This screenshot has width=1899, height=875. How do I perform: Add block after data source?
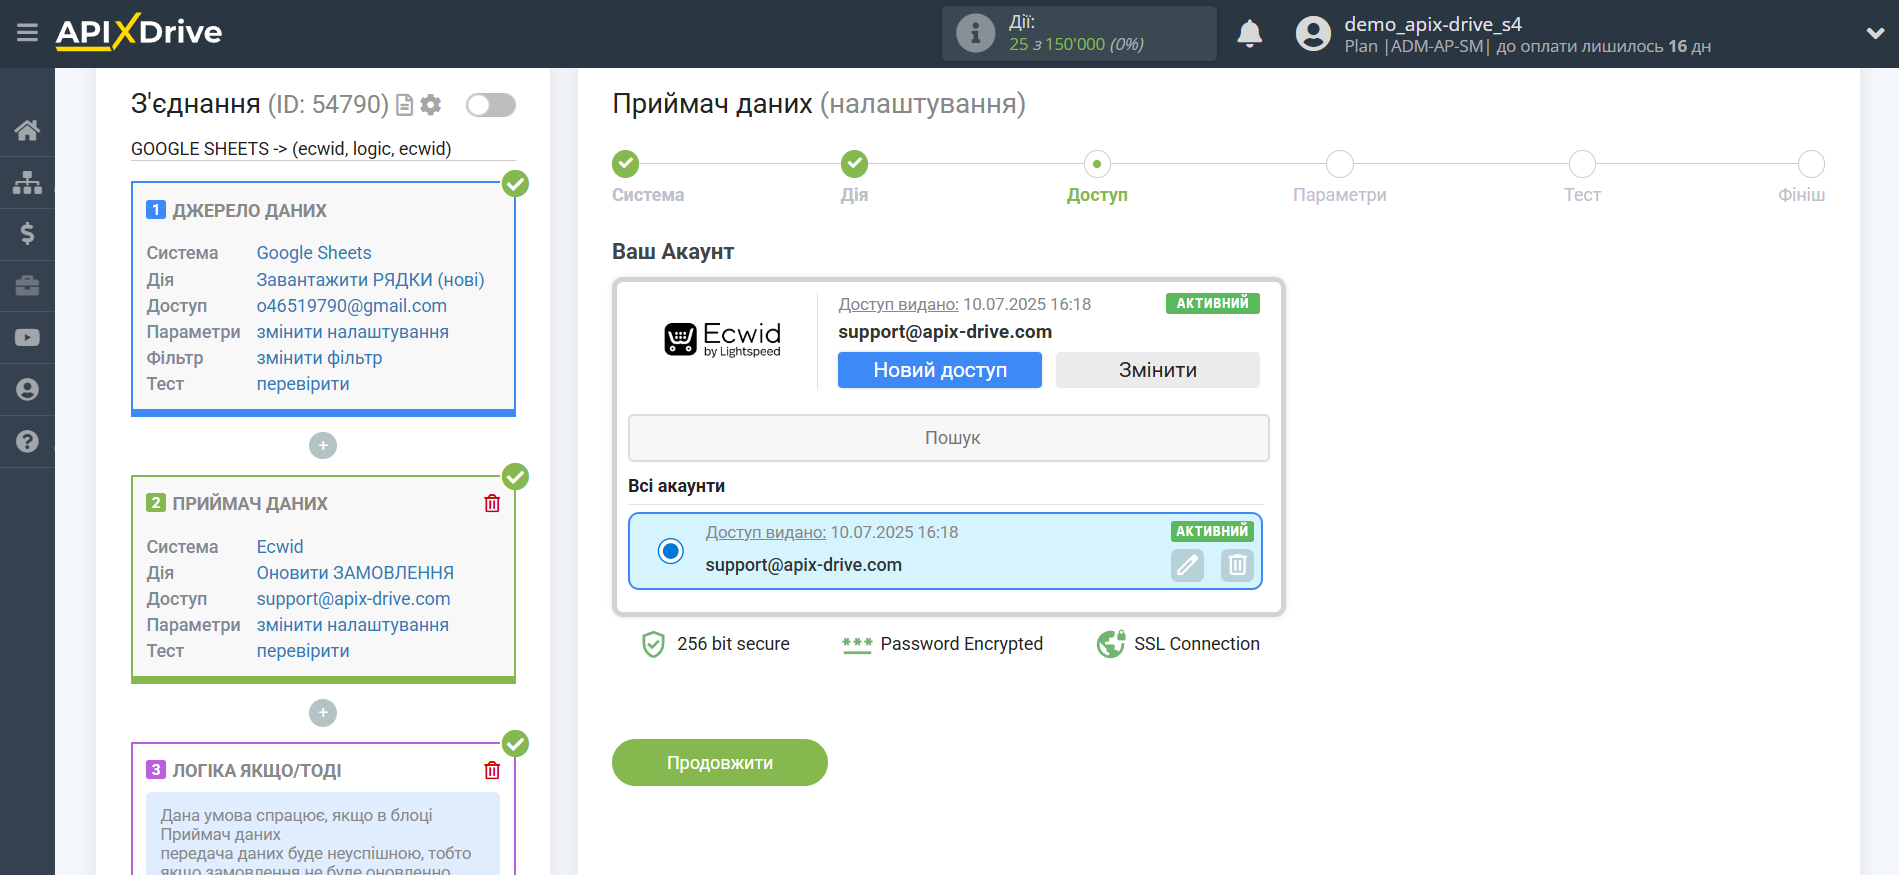[x=323, y=446]
